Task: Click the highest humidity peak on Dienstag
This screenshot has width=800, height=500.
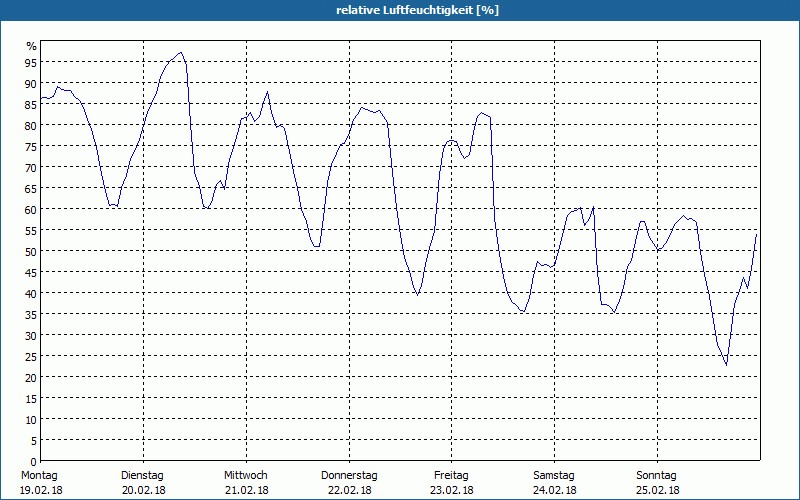Action: pyautogui.click(x=180, y=53)
